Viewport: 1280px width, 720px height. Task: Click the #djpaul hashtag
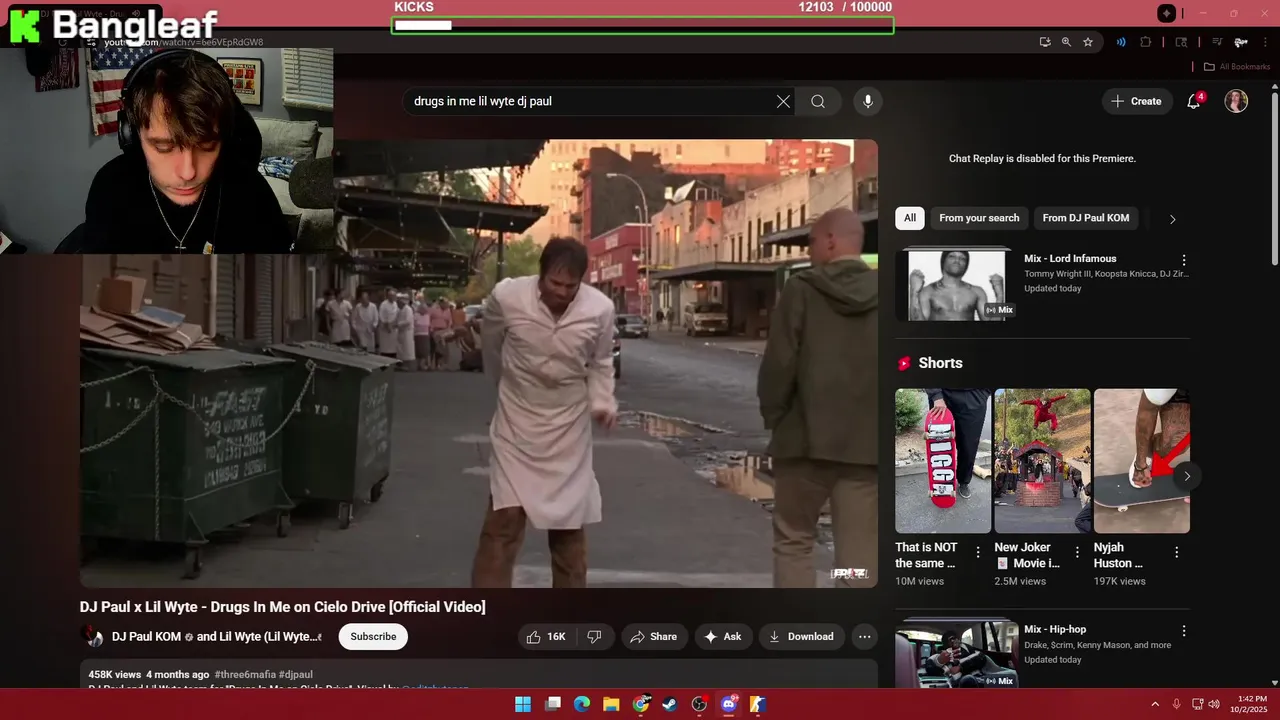[296, 675]
